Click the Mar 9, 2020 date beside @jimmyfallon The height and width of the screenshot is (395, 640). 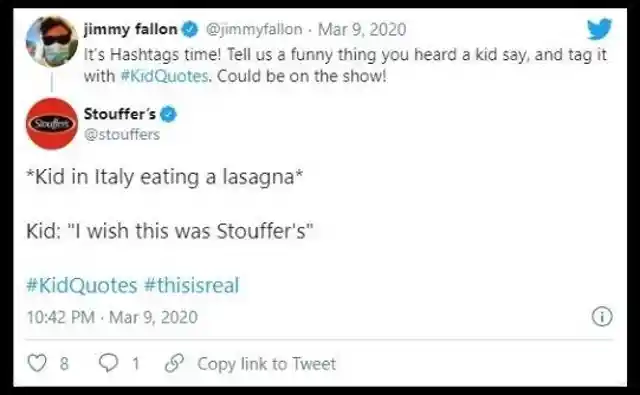362,29
